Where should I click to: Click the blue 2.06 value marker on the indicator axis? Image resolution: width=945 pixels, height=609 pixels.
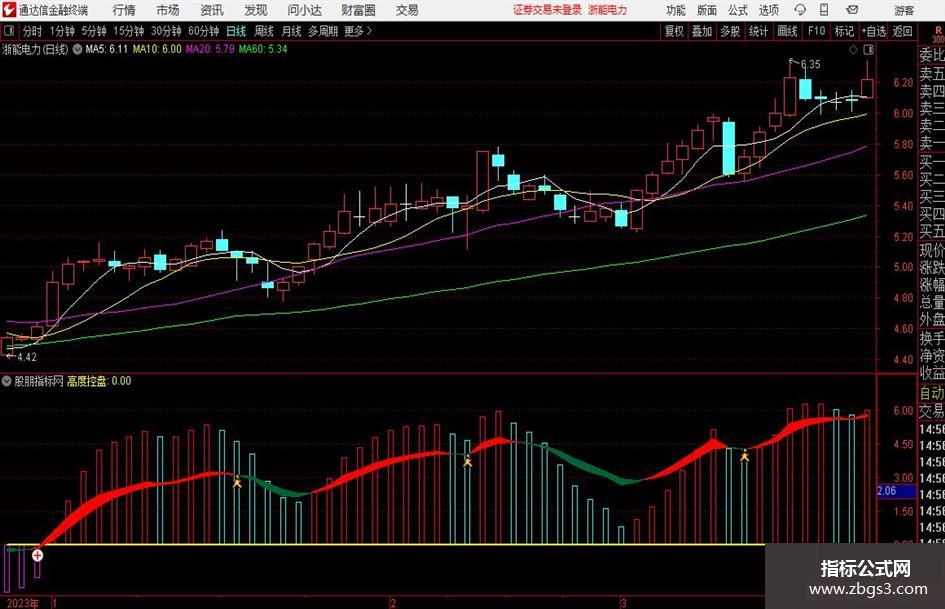click(895, 491)
